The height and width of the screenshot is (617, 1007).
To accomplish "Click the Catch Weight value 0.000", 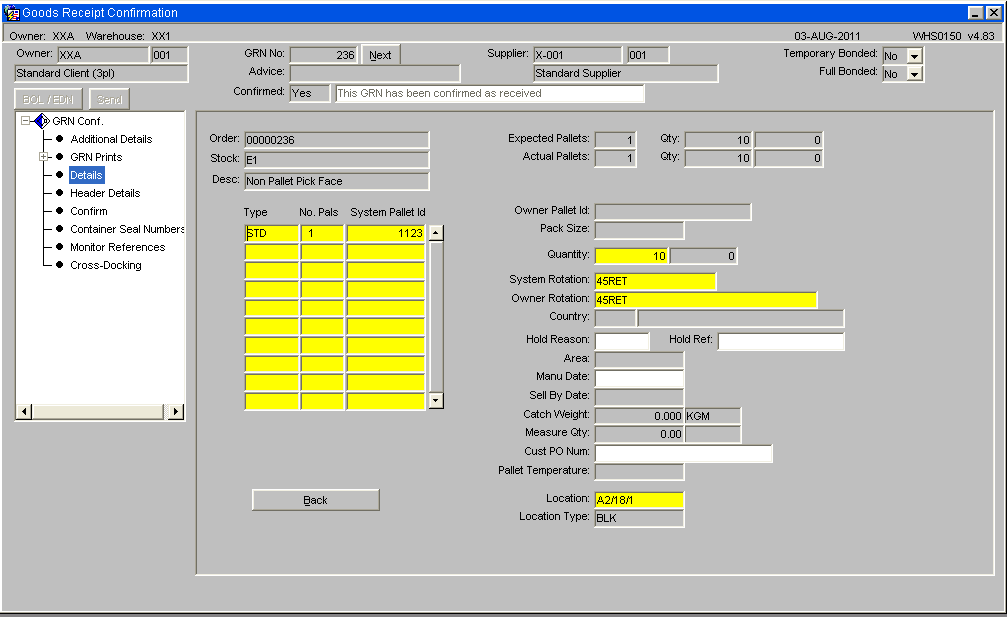I will 639,416.
